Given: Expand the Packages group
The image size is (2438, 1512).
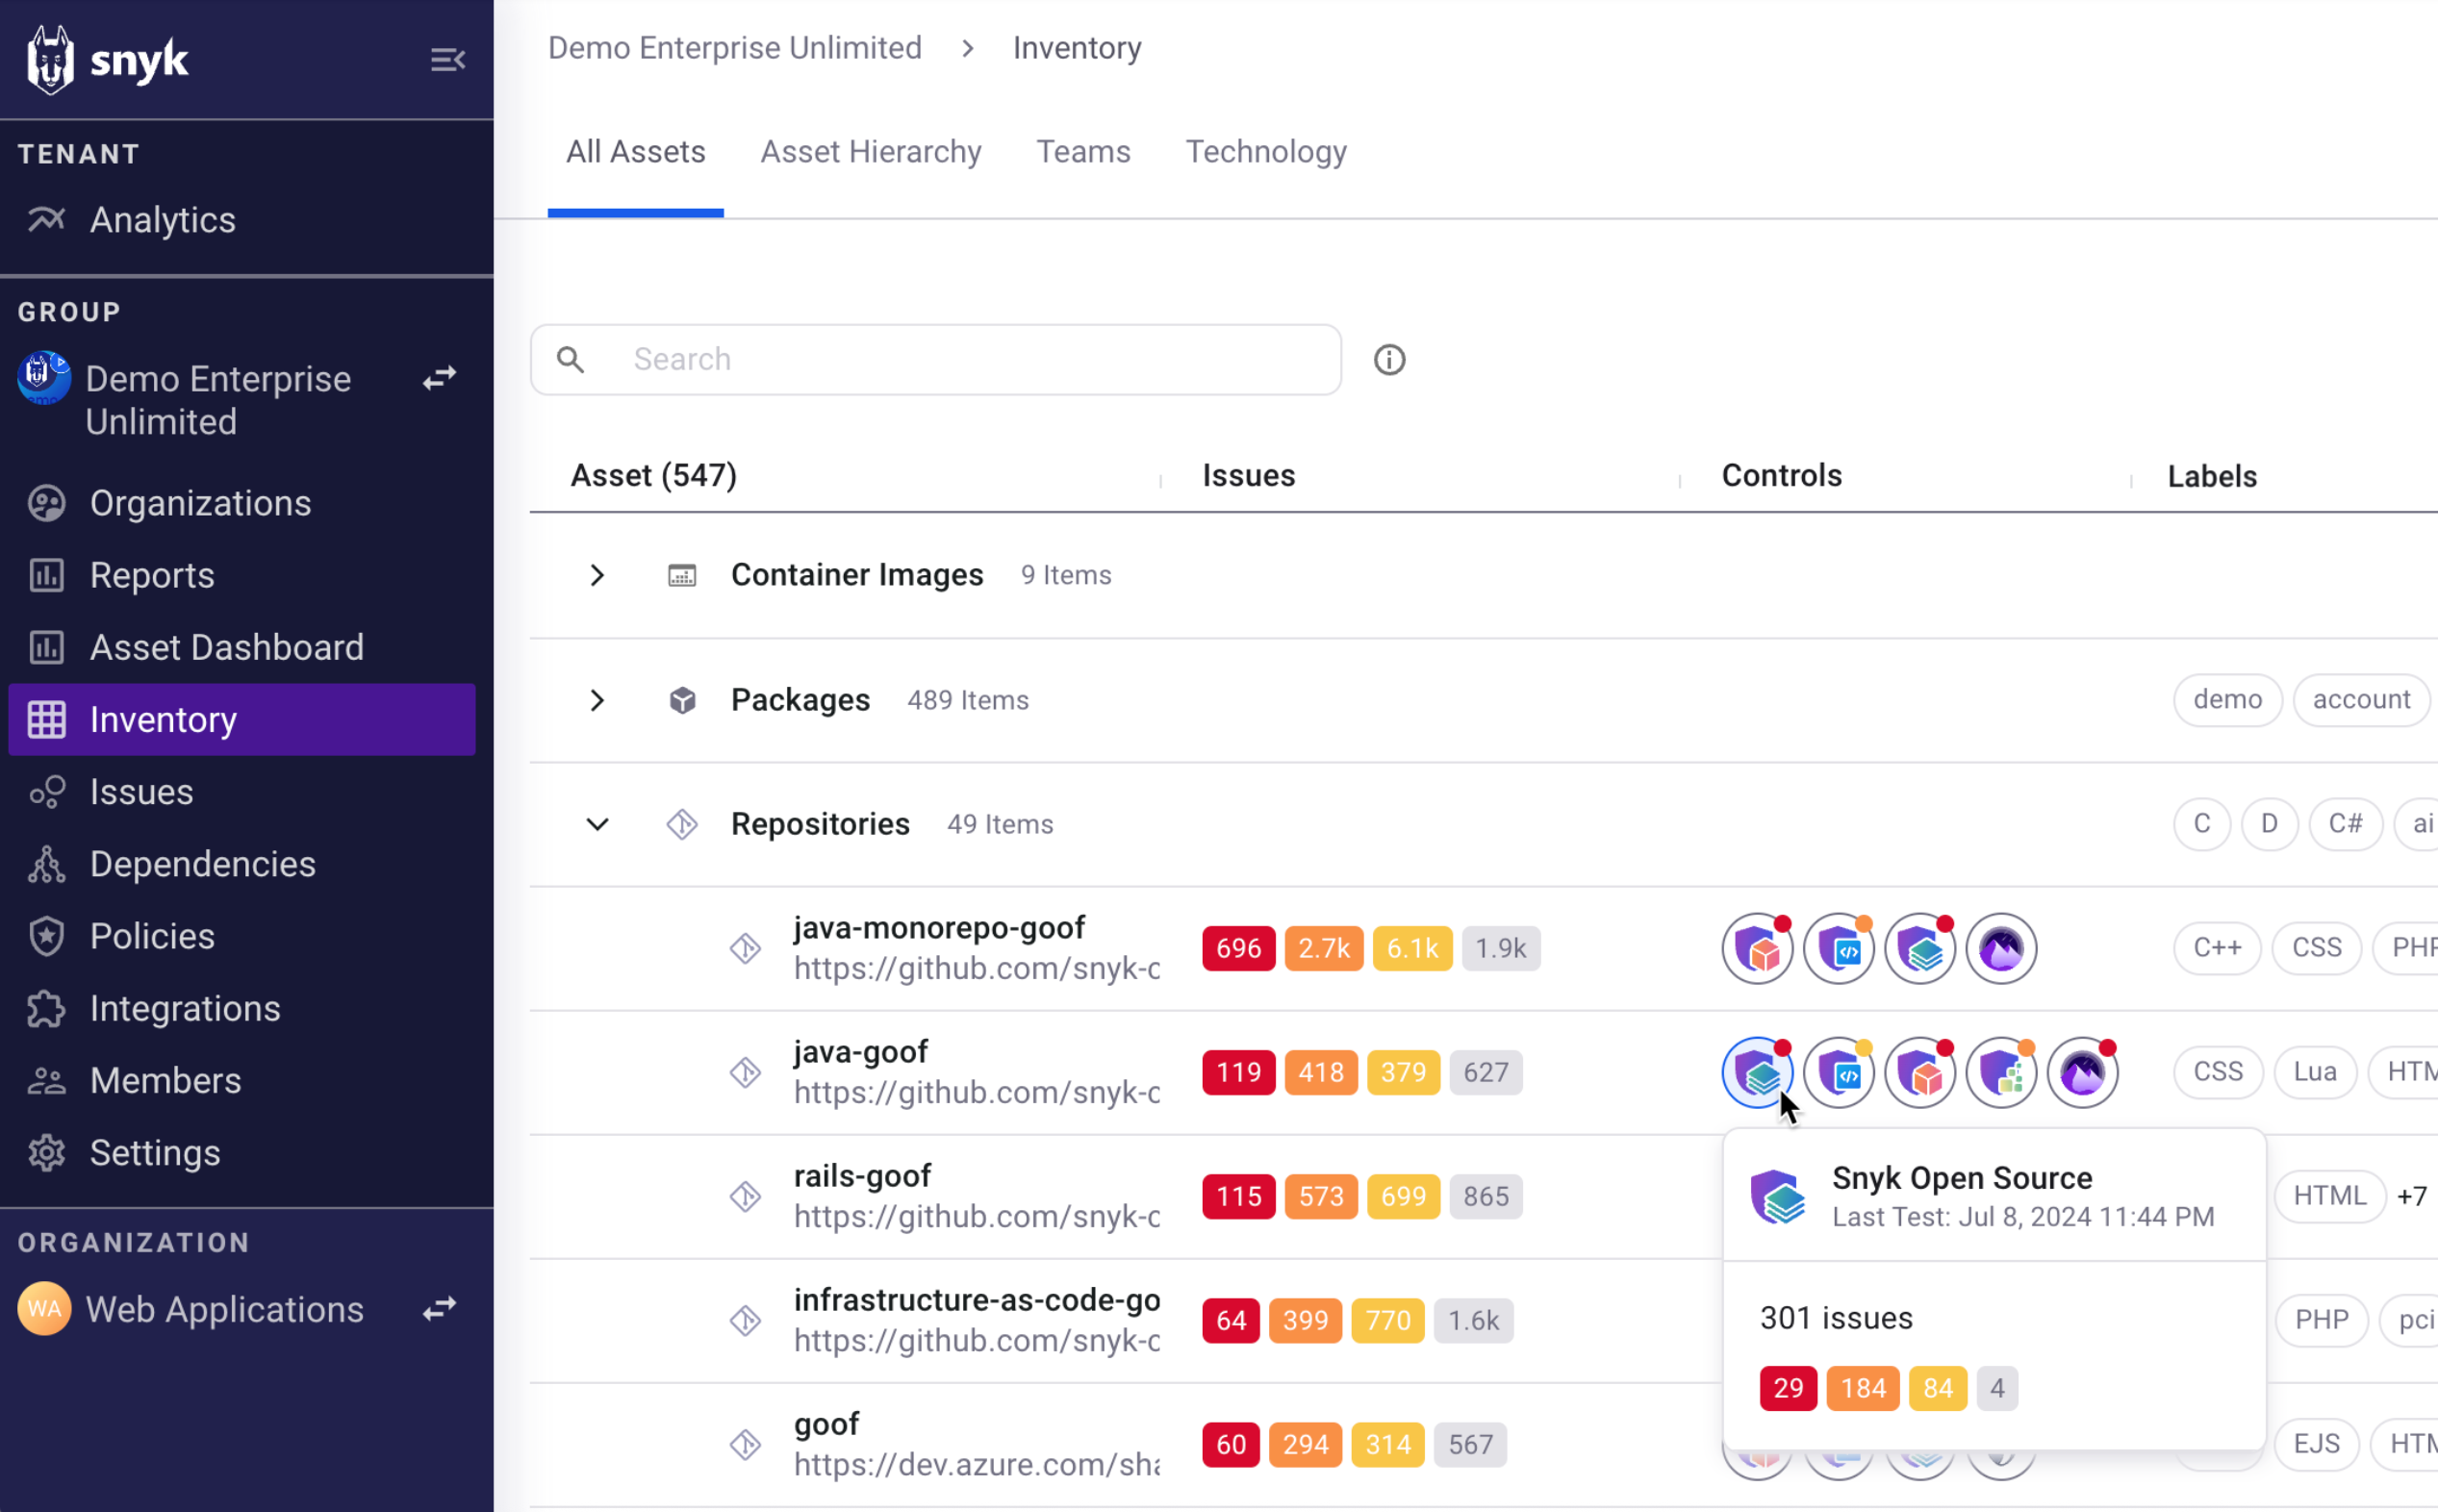Looking at the screenshot, I should (597, 700).
